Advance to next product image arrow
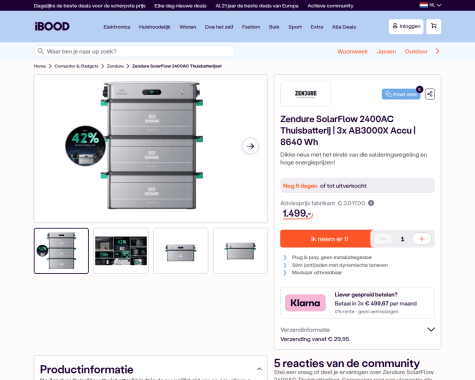Image resolution: width=475 pixels, height=380 pixels. pos(250,146)
